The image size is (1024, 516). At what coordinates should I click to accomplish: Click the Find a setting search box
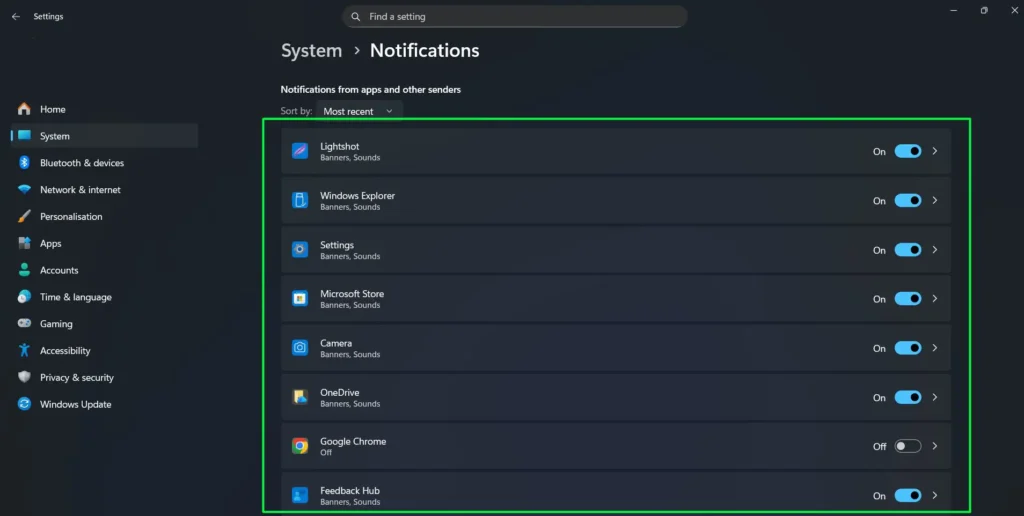click(x=515, y=17)
